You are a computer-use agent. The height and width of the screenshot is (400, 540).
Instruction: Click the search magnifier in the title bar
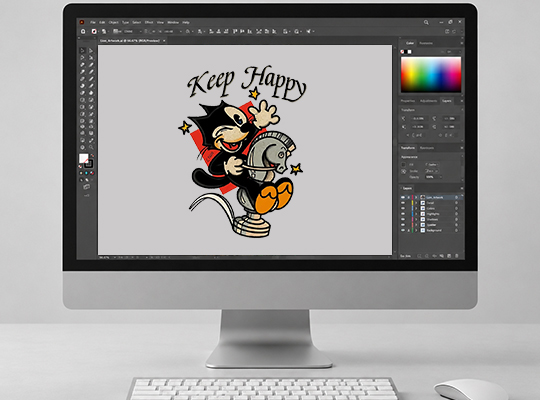pyautogui.click(x=426, y=22)
